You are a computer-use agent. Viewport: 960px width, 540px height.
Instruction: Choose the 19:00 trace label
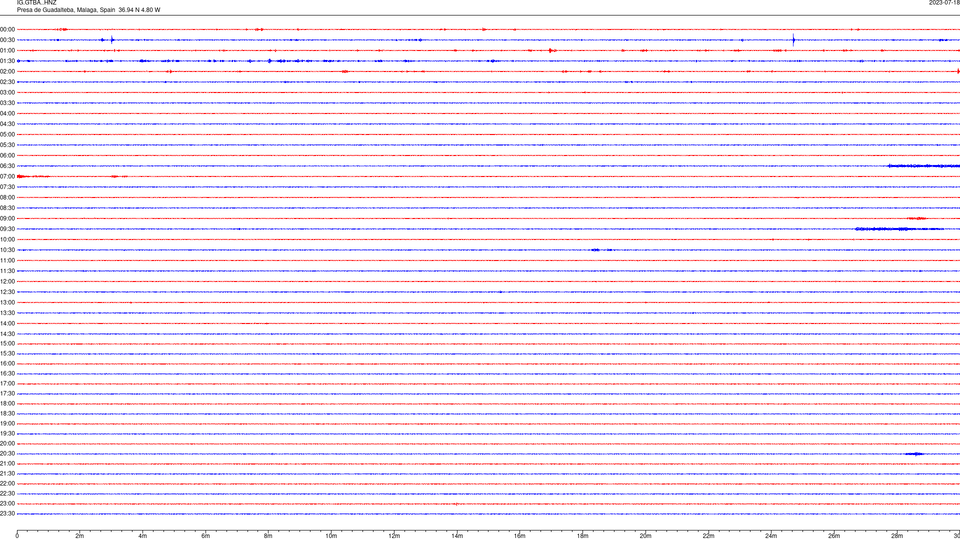(x=7, y=424)
